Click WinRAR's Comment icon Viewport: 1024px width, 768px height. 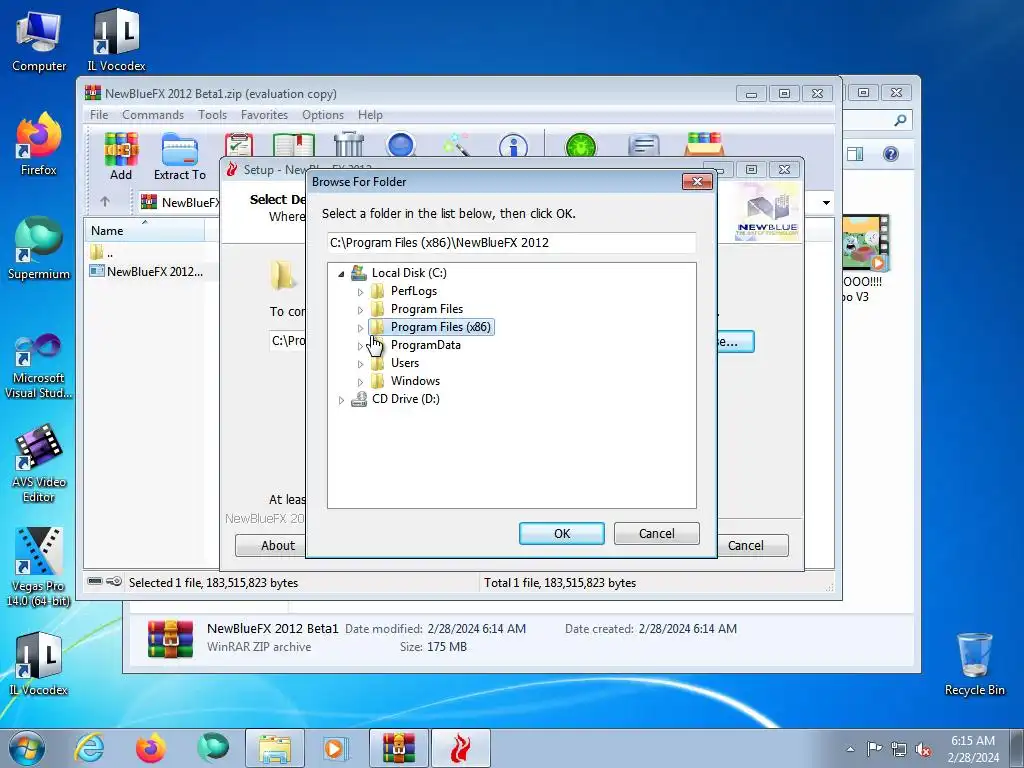643,145
